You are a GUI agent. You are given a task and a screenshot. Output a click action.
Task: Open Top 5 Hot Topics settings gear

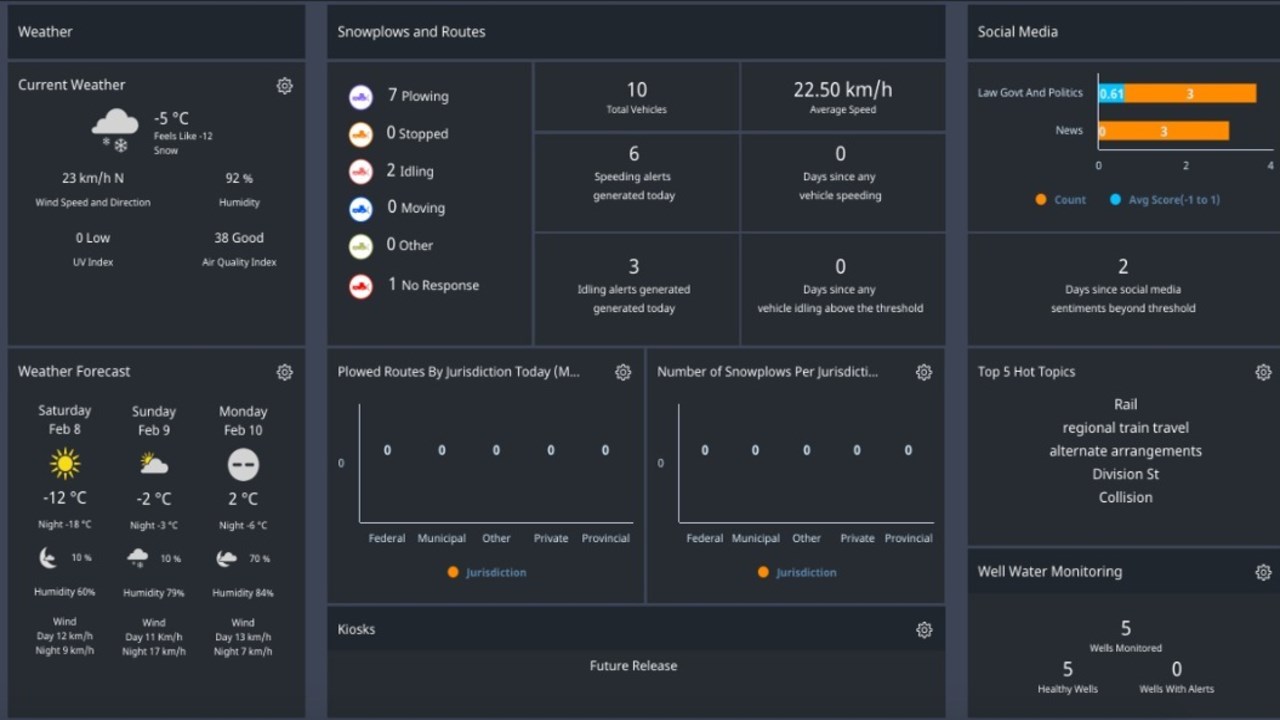click(1264, 372)
